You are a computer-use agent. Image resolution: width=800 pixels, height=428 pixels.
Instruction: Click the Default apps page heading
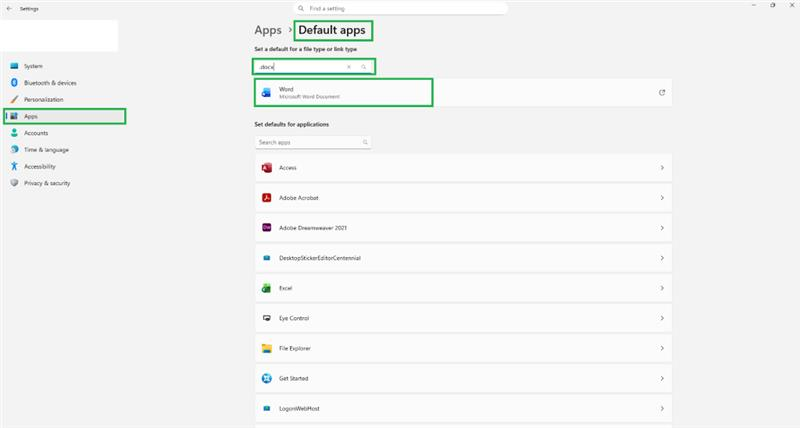(332, 30)
